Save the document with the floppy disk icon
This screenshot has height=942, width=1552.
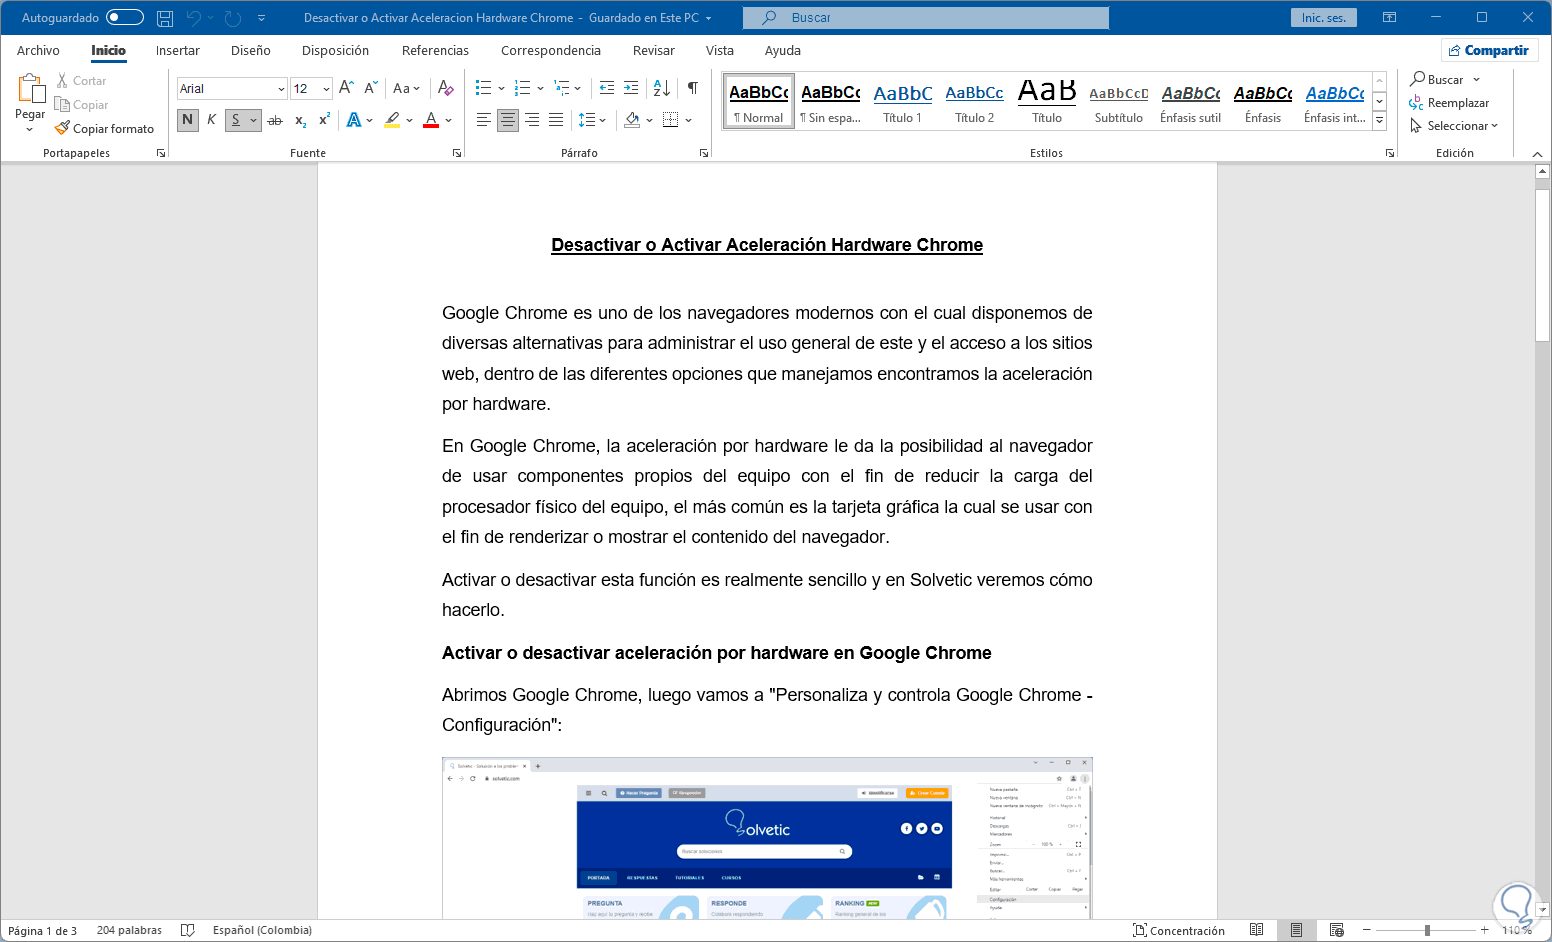click(165, 18)
